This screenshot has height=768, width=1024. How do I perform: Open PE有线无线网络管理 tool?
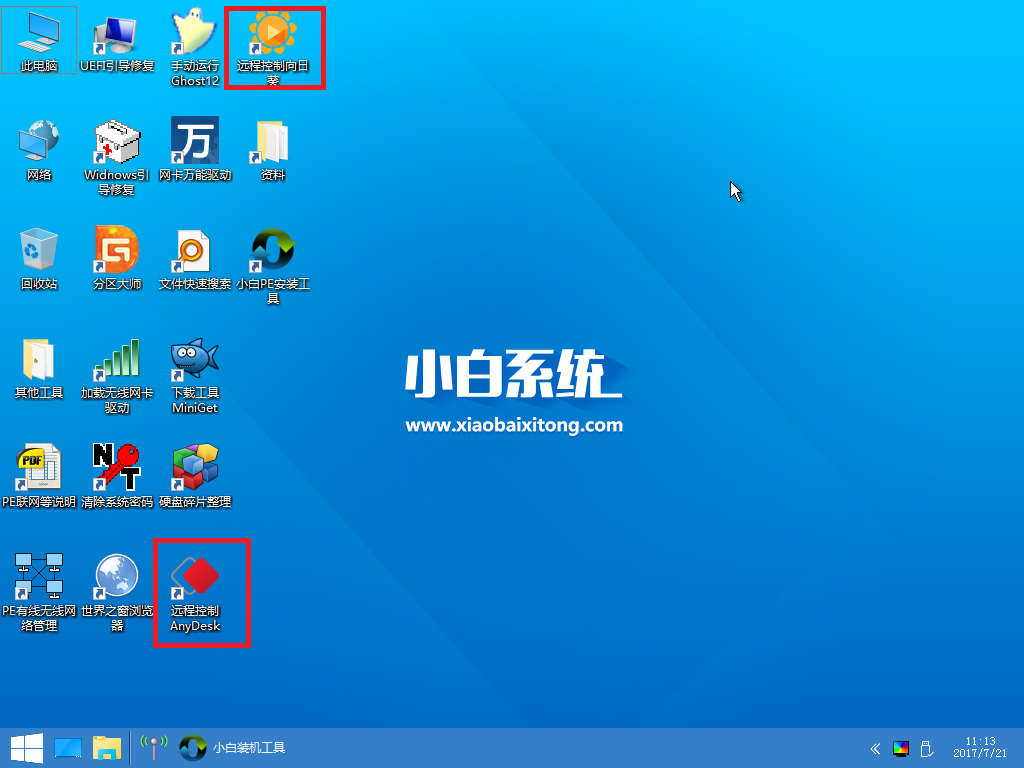(x=40, y=575)
